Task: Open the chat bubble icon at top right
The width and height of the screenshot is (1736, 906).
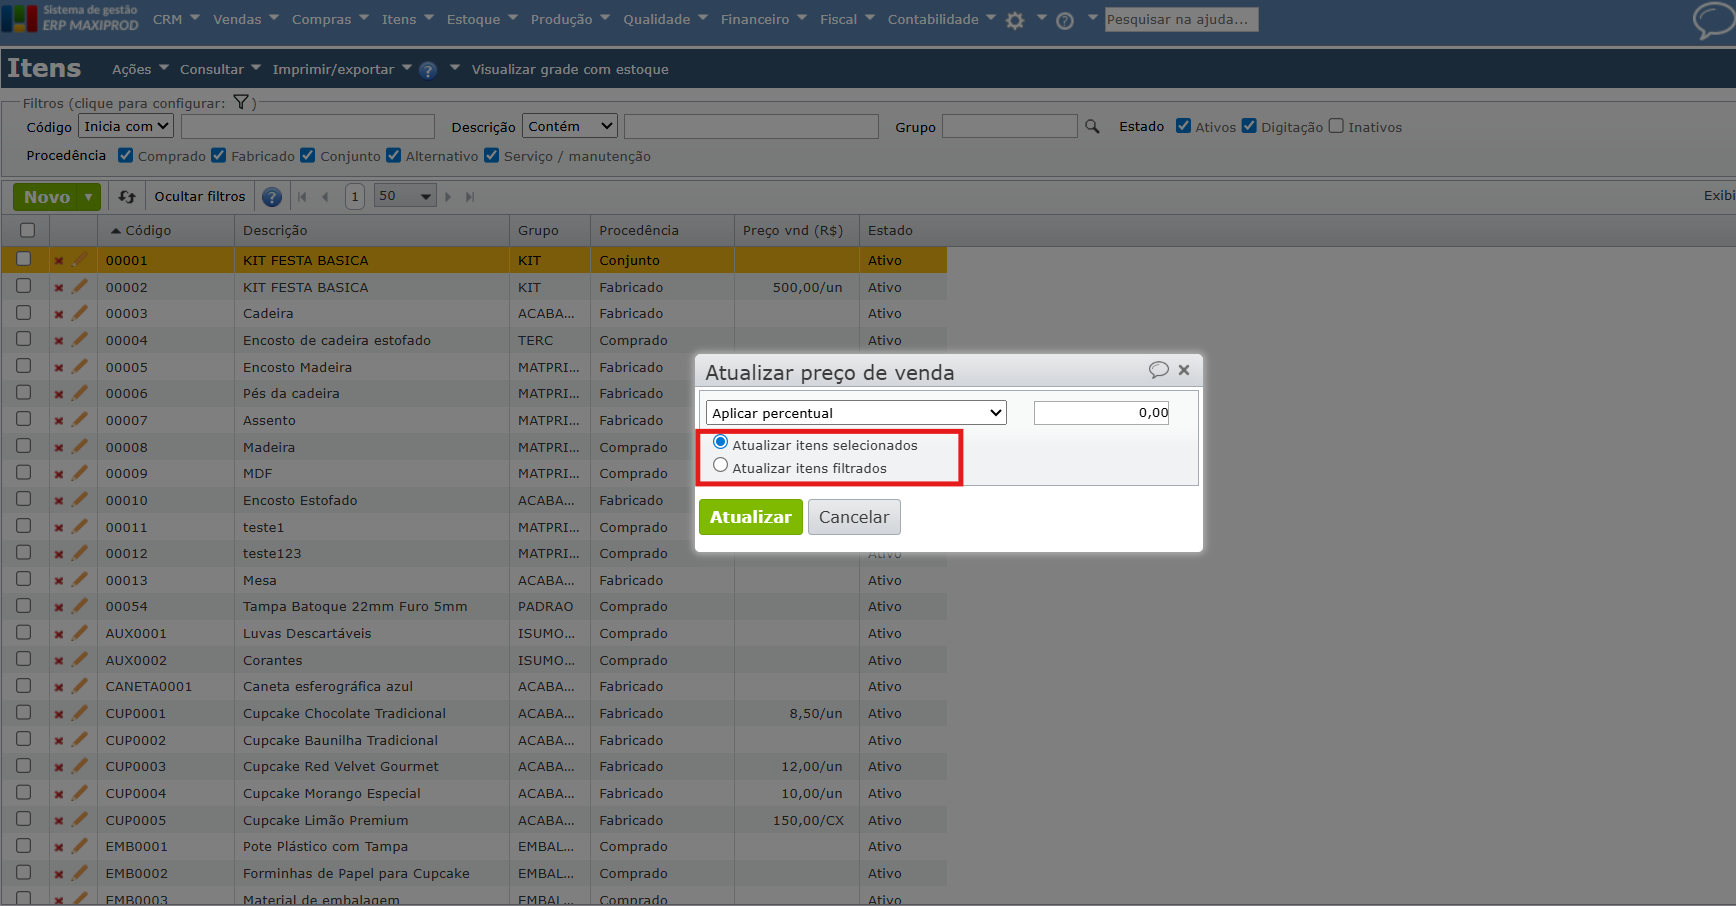Action: coord(1713,21)
